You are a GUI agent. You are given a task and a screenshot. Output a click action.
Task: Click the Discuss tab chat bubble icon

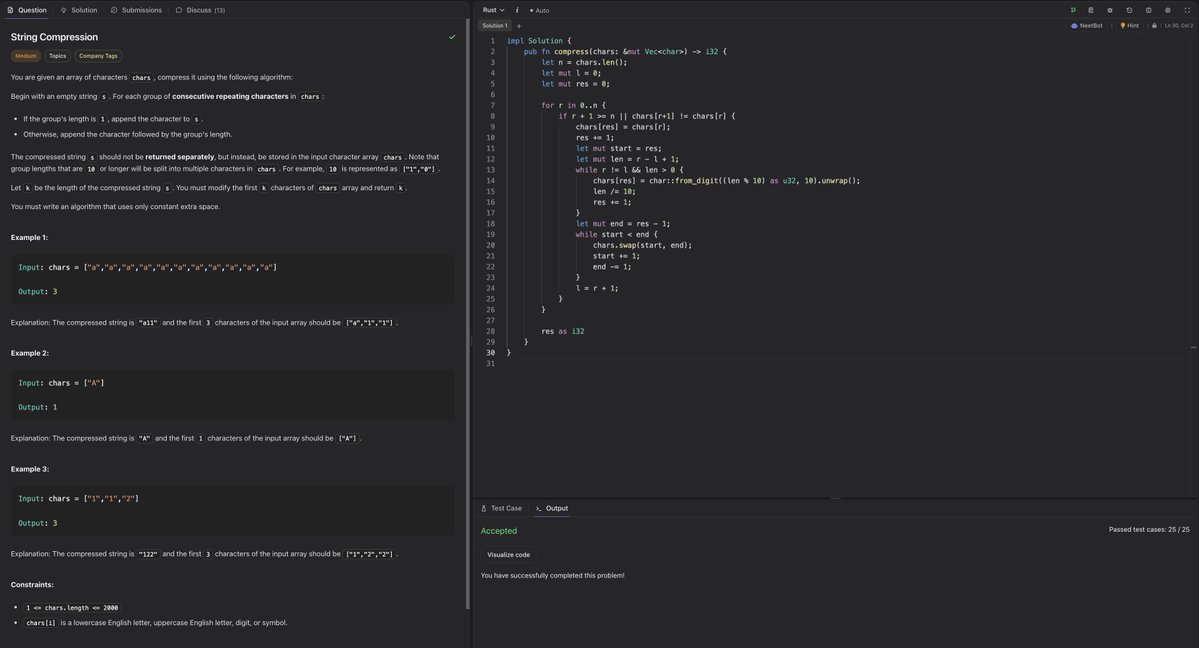tap(179, 10)
